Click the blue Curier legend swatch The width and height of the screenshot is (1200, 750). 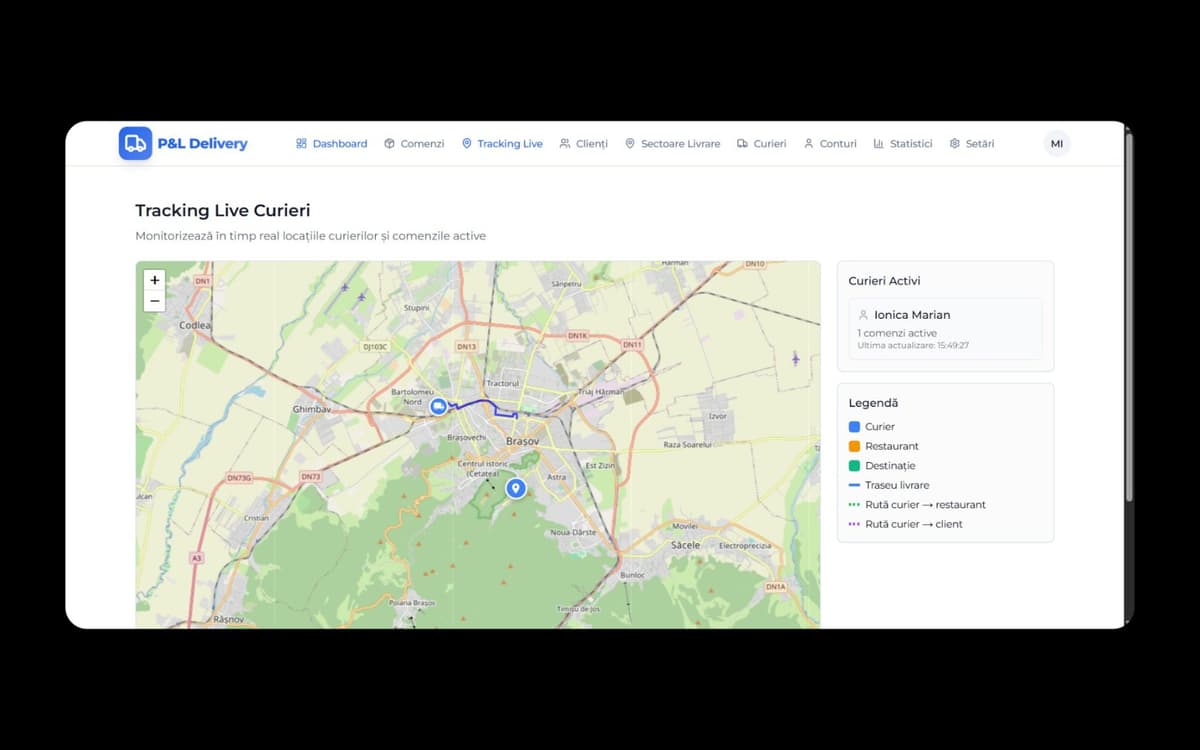[x=854, y=427]
